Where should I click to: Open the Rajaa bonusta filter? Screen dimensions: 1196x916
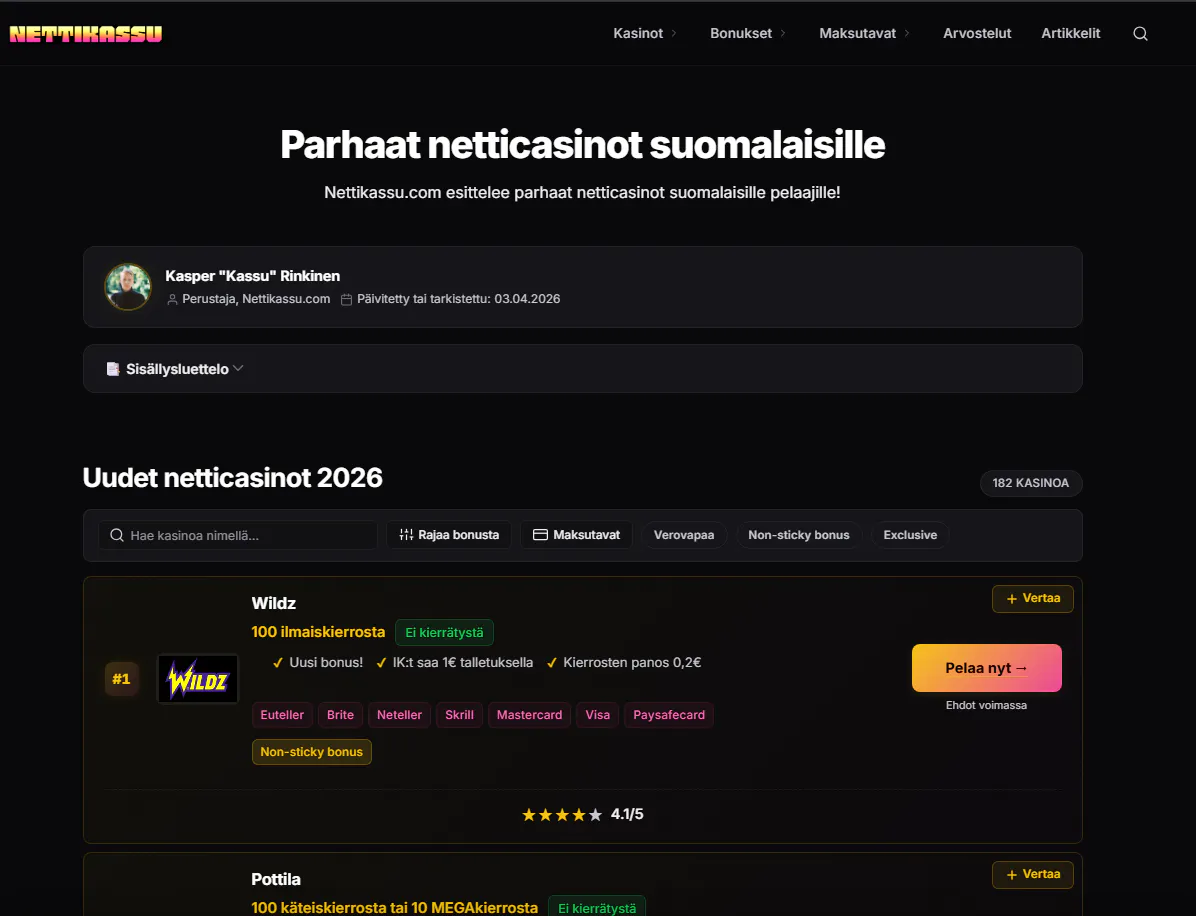coord(448,535)
